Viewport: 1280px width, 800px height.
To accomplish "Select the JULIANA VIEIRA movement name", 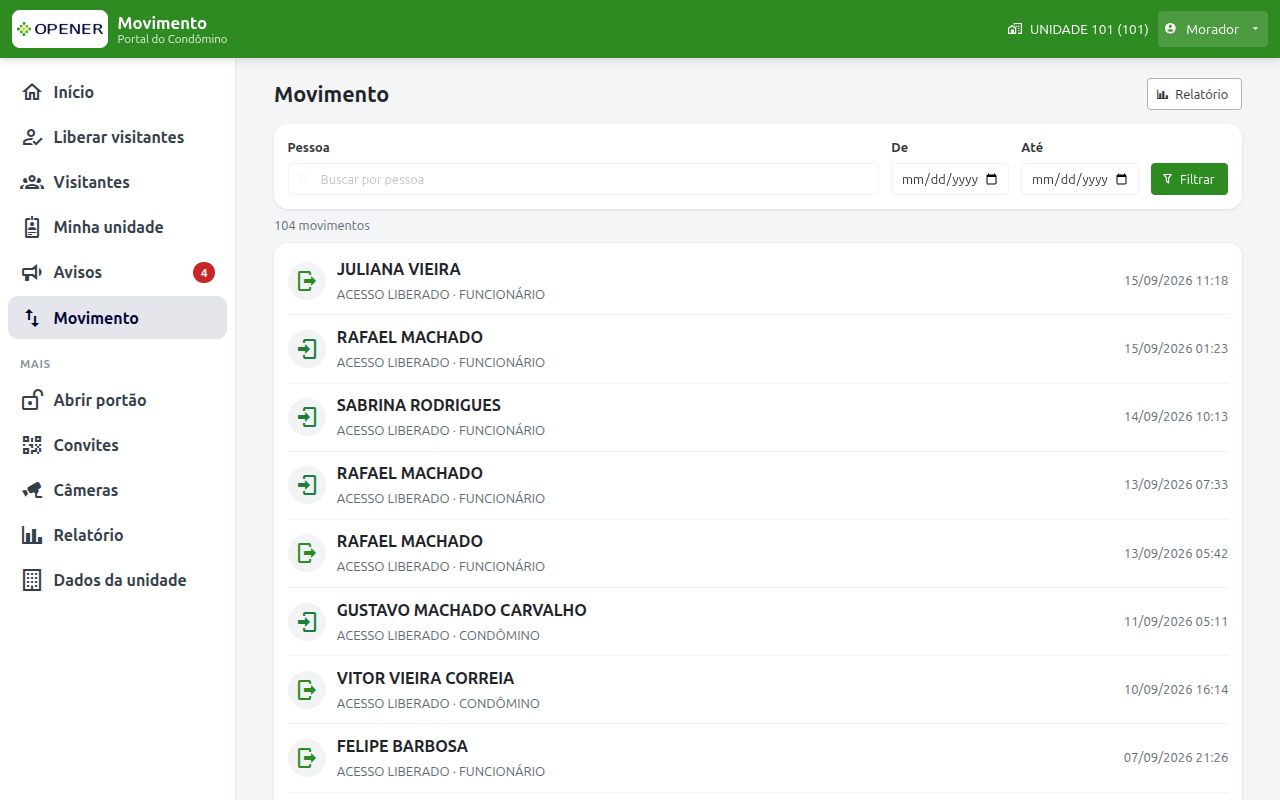I will click(399, 269).
